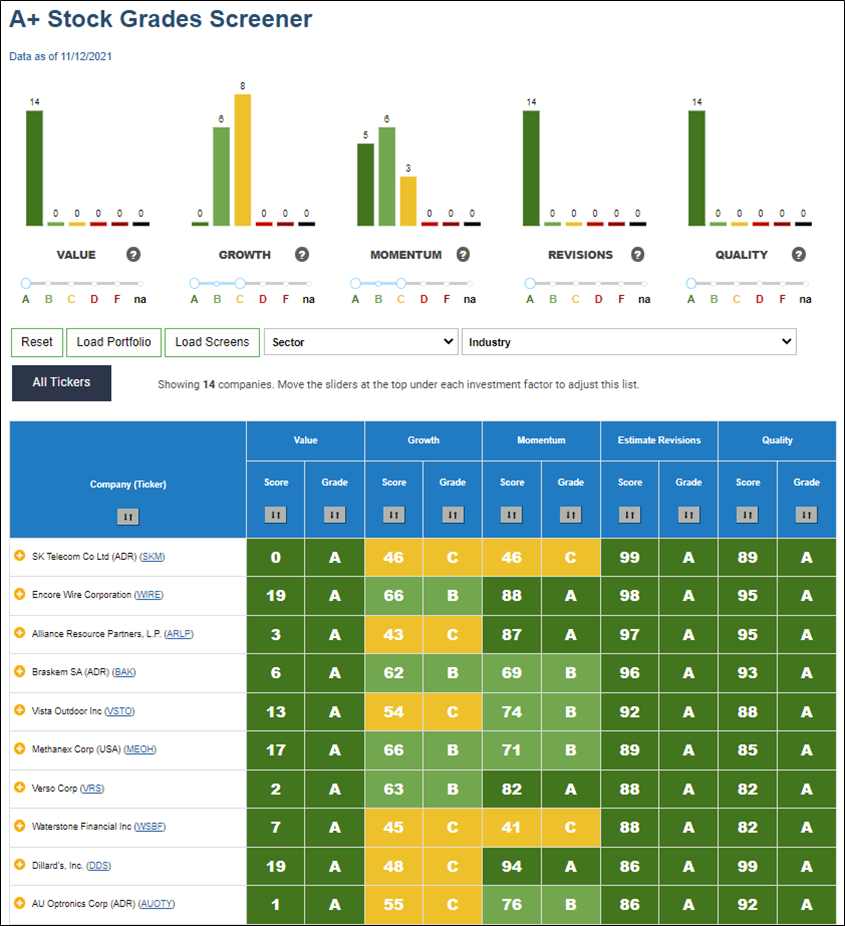Screen dimensions: 845x926
Task: Sort by Momentum Score column icon
Action: click(511, 515)
